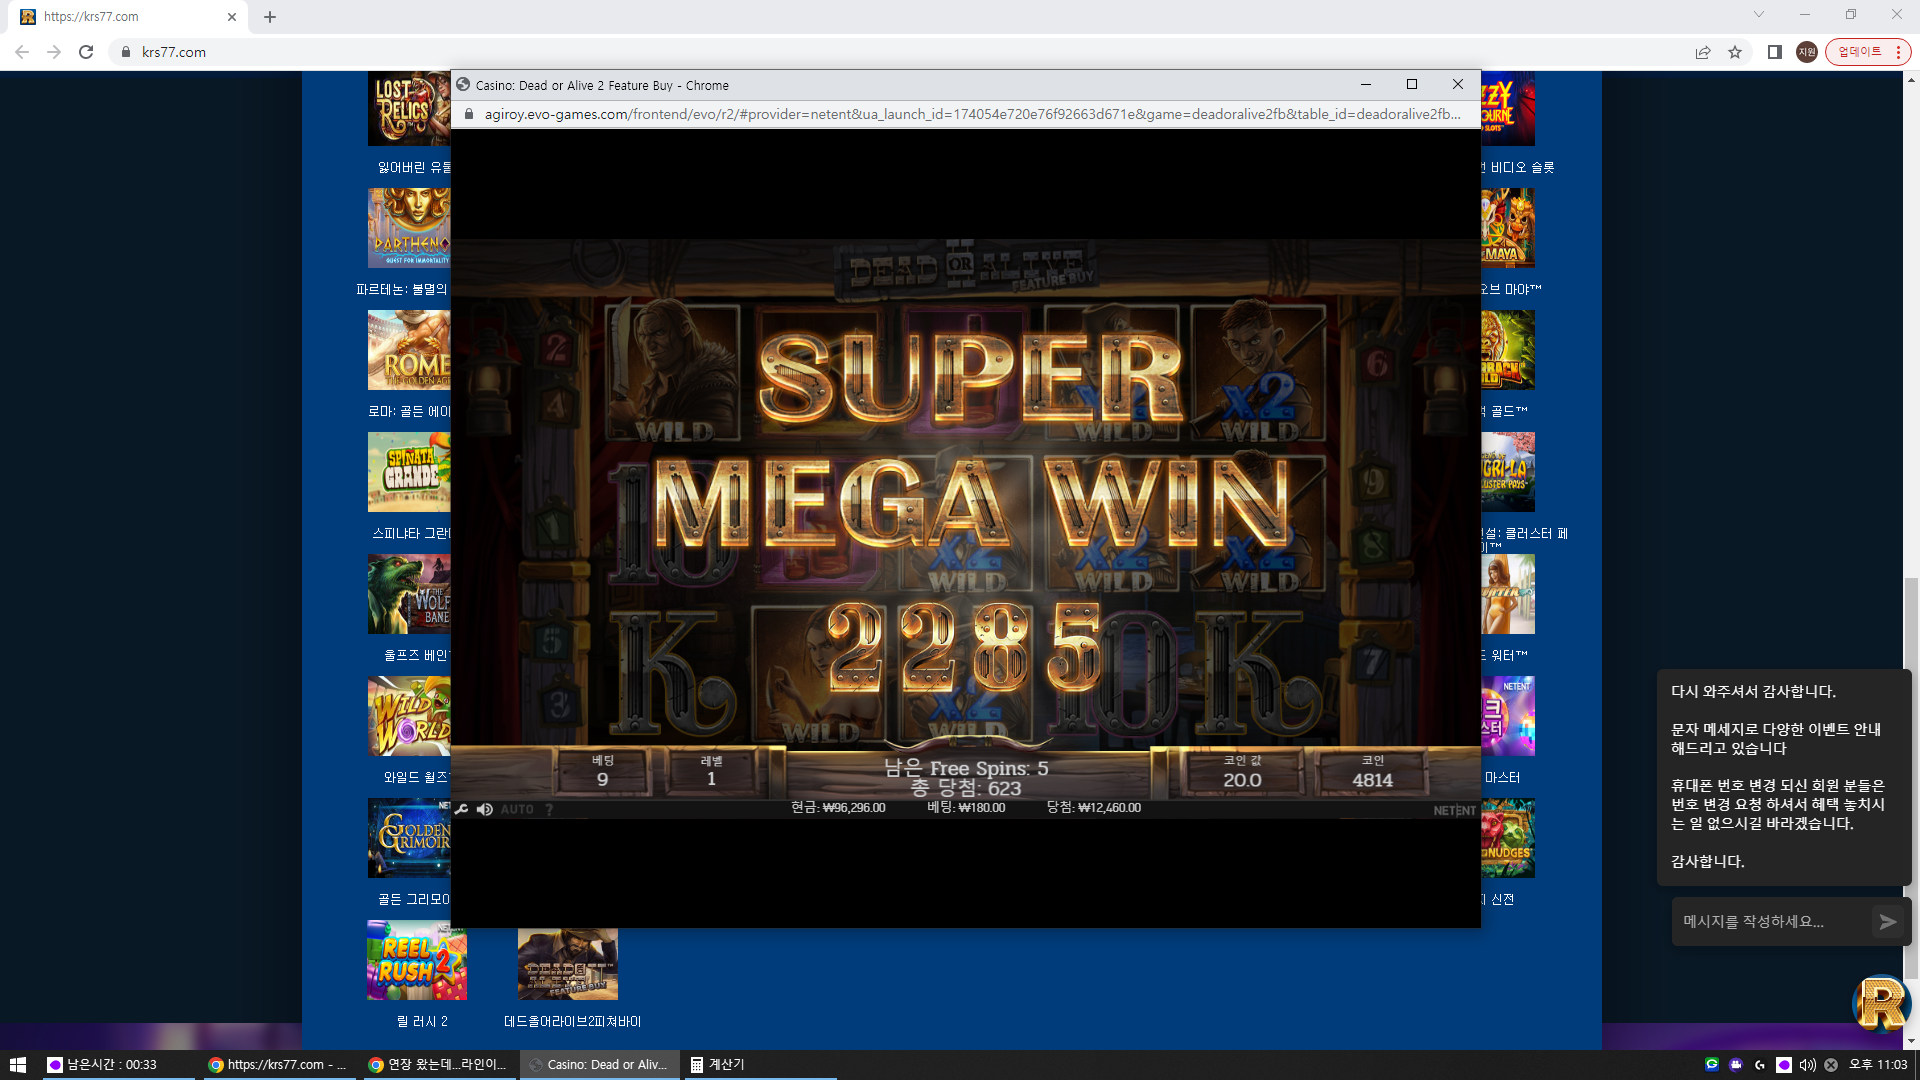The height and width of the screenshot is (1080, 1920).
Task: Bookmark this page with star icon
Action: (x=1735, y=52)
